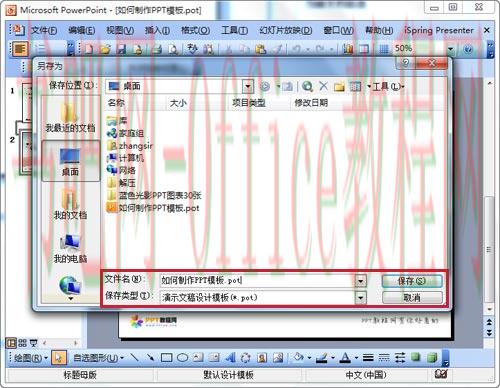Switch to Slide Sorter view icon
The image size is (500, 388).
click(22, 343)
